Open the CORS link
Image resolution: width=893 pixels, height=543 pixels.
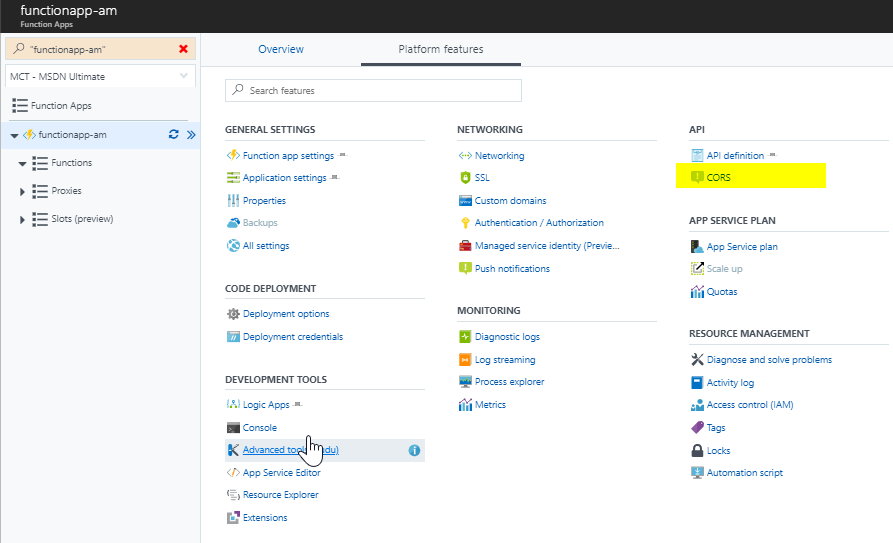pyautogui.click(x=718, y=177)
